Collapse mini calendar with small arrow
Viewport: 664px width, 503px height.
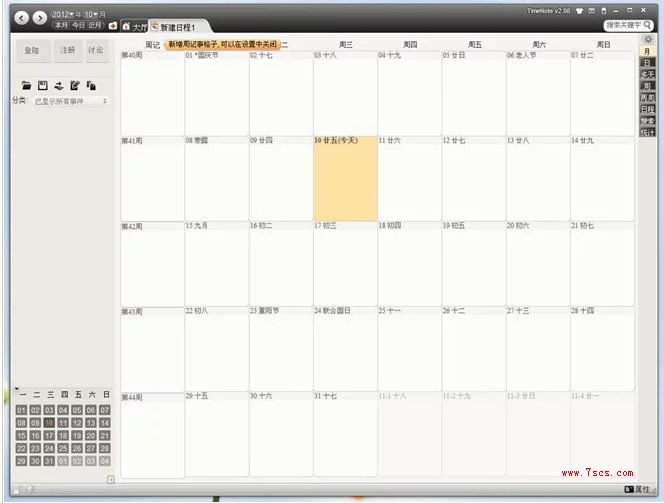coord(17,388)
